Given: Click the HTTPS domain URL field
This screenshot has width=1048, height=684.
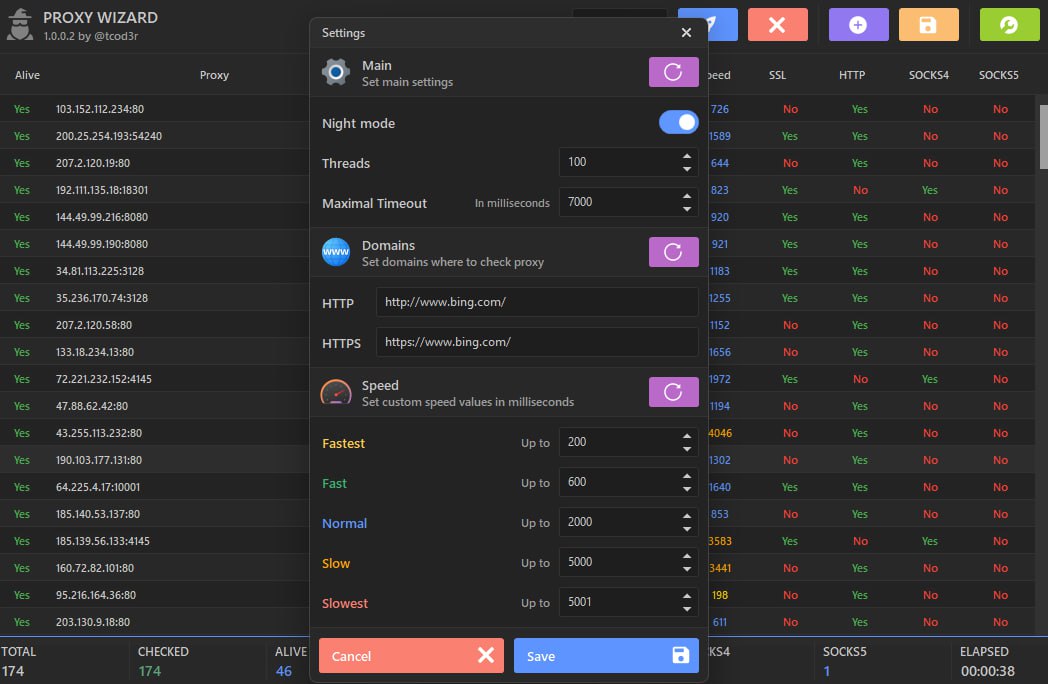Looking at the screenshot, I should coord(537,342).
